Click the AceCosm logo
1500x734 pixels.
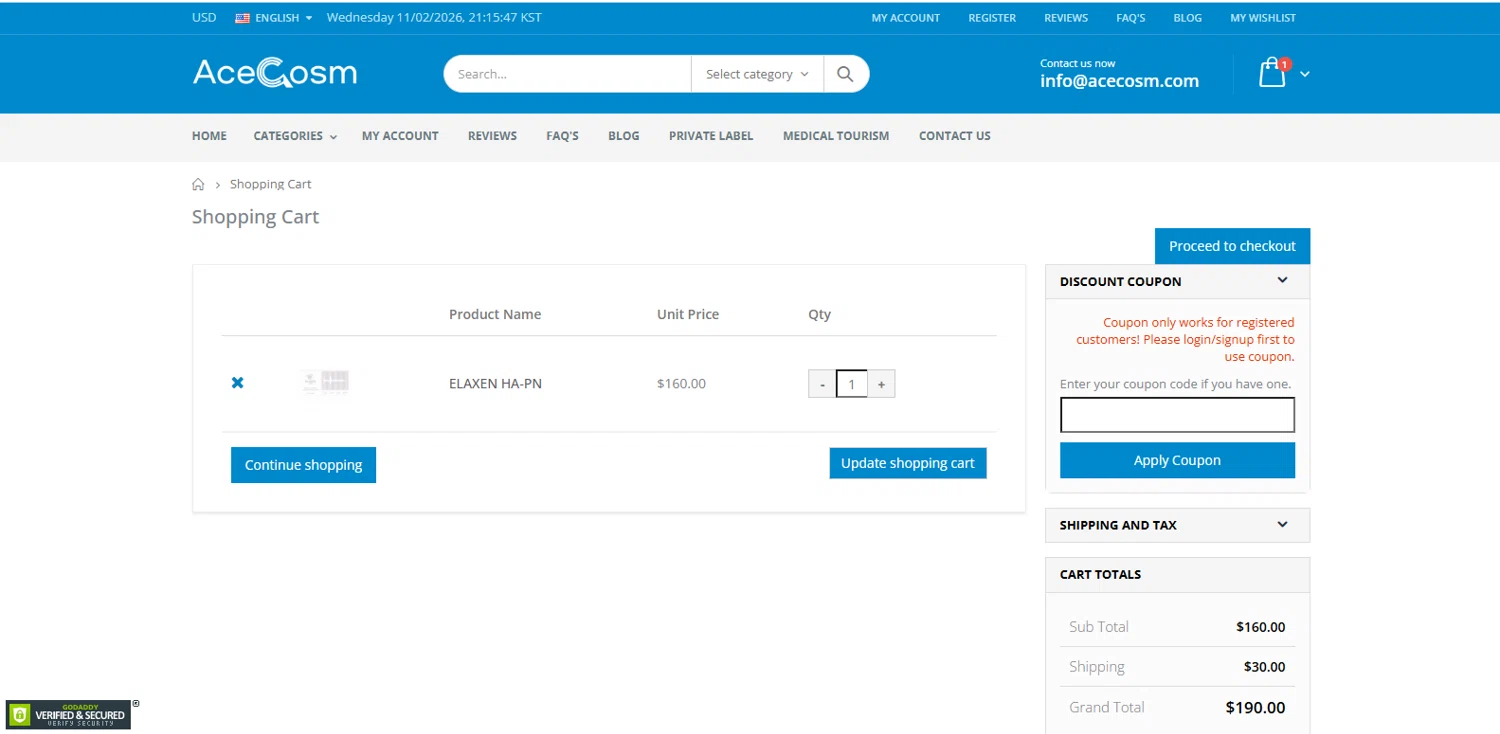click(x=275, y=73)
